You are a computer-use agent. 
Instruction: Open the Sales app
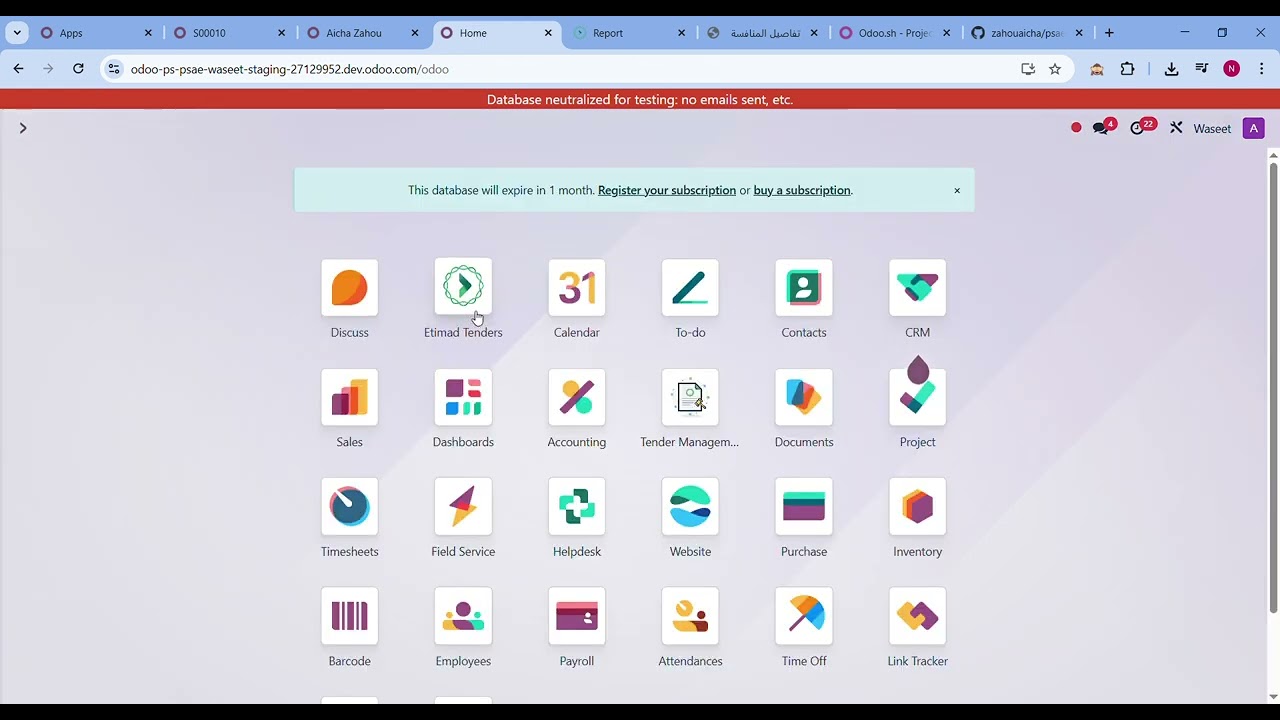349,397
